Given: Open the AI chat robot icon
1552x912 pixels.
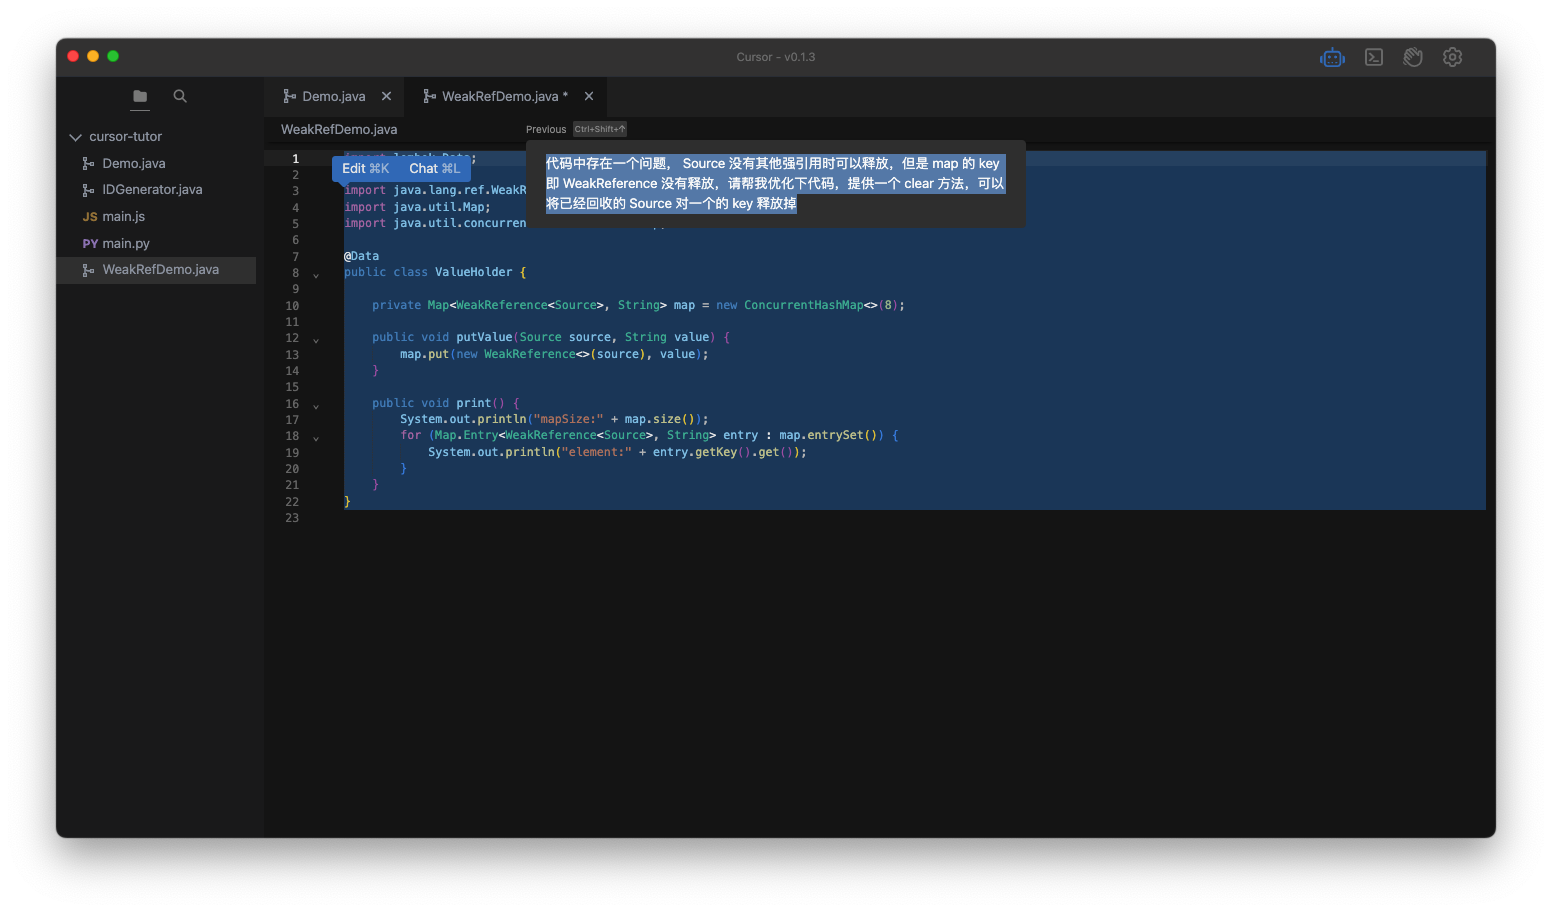Looking at the screenshot, I should [1332, 58].
